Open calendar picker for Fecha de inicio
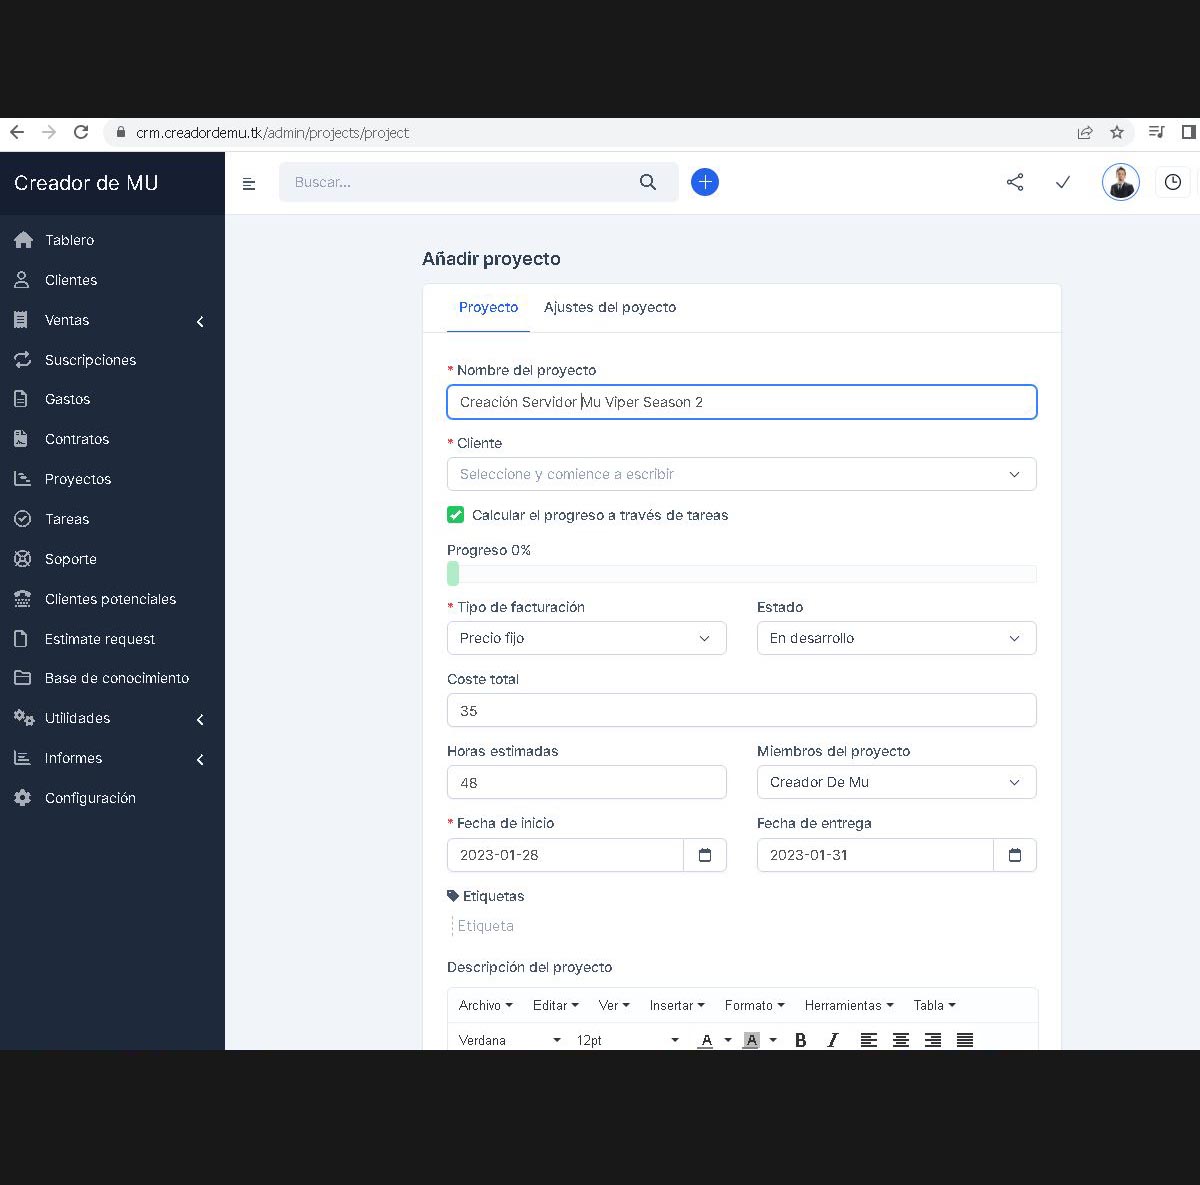The height and width of the screenshot is (1185, 1200). 705,855
